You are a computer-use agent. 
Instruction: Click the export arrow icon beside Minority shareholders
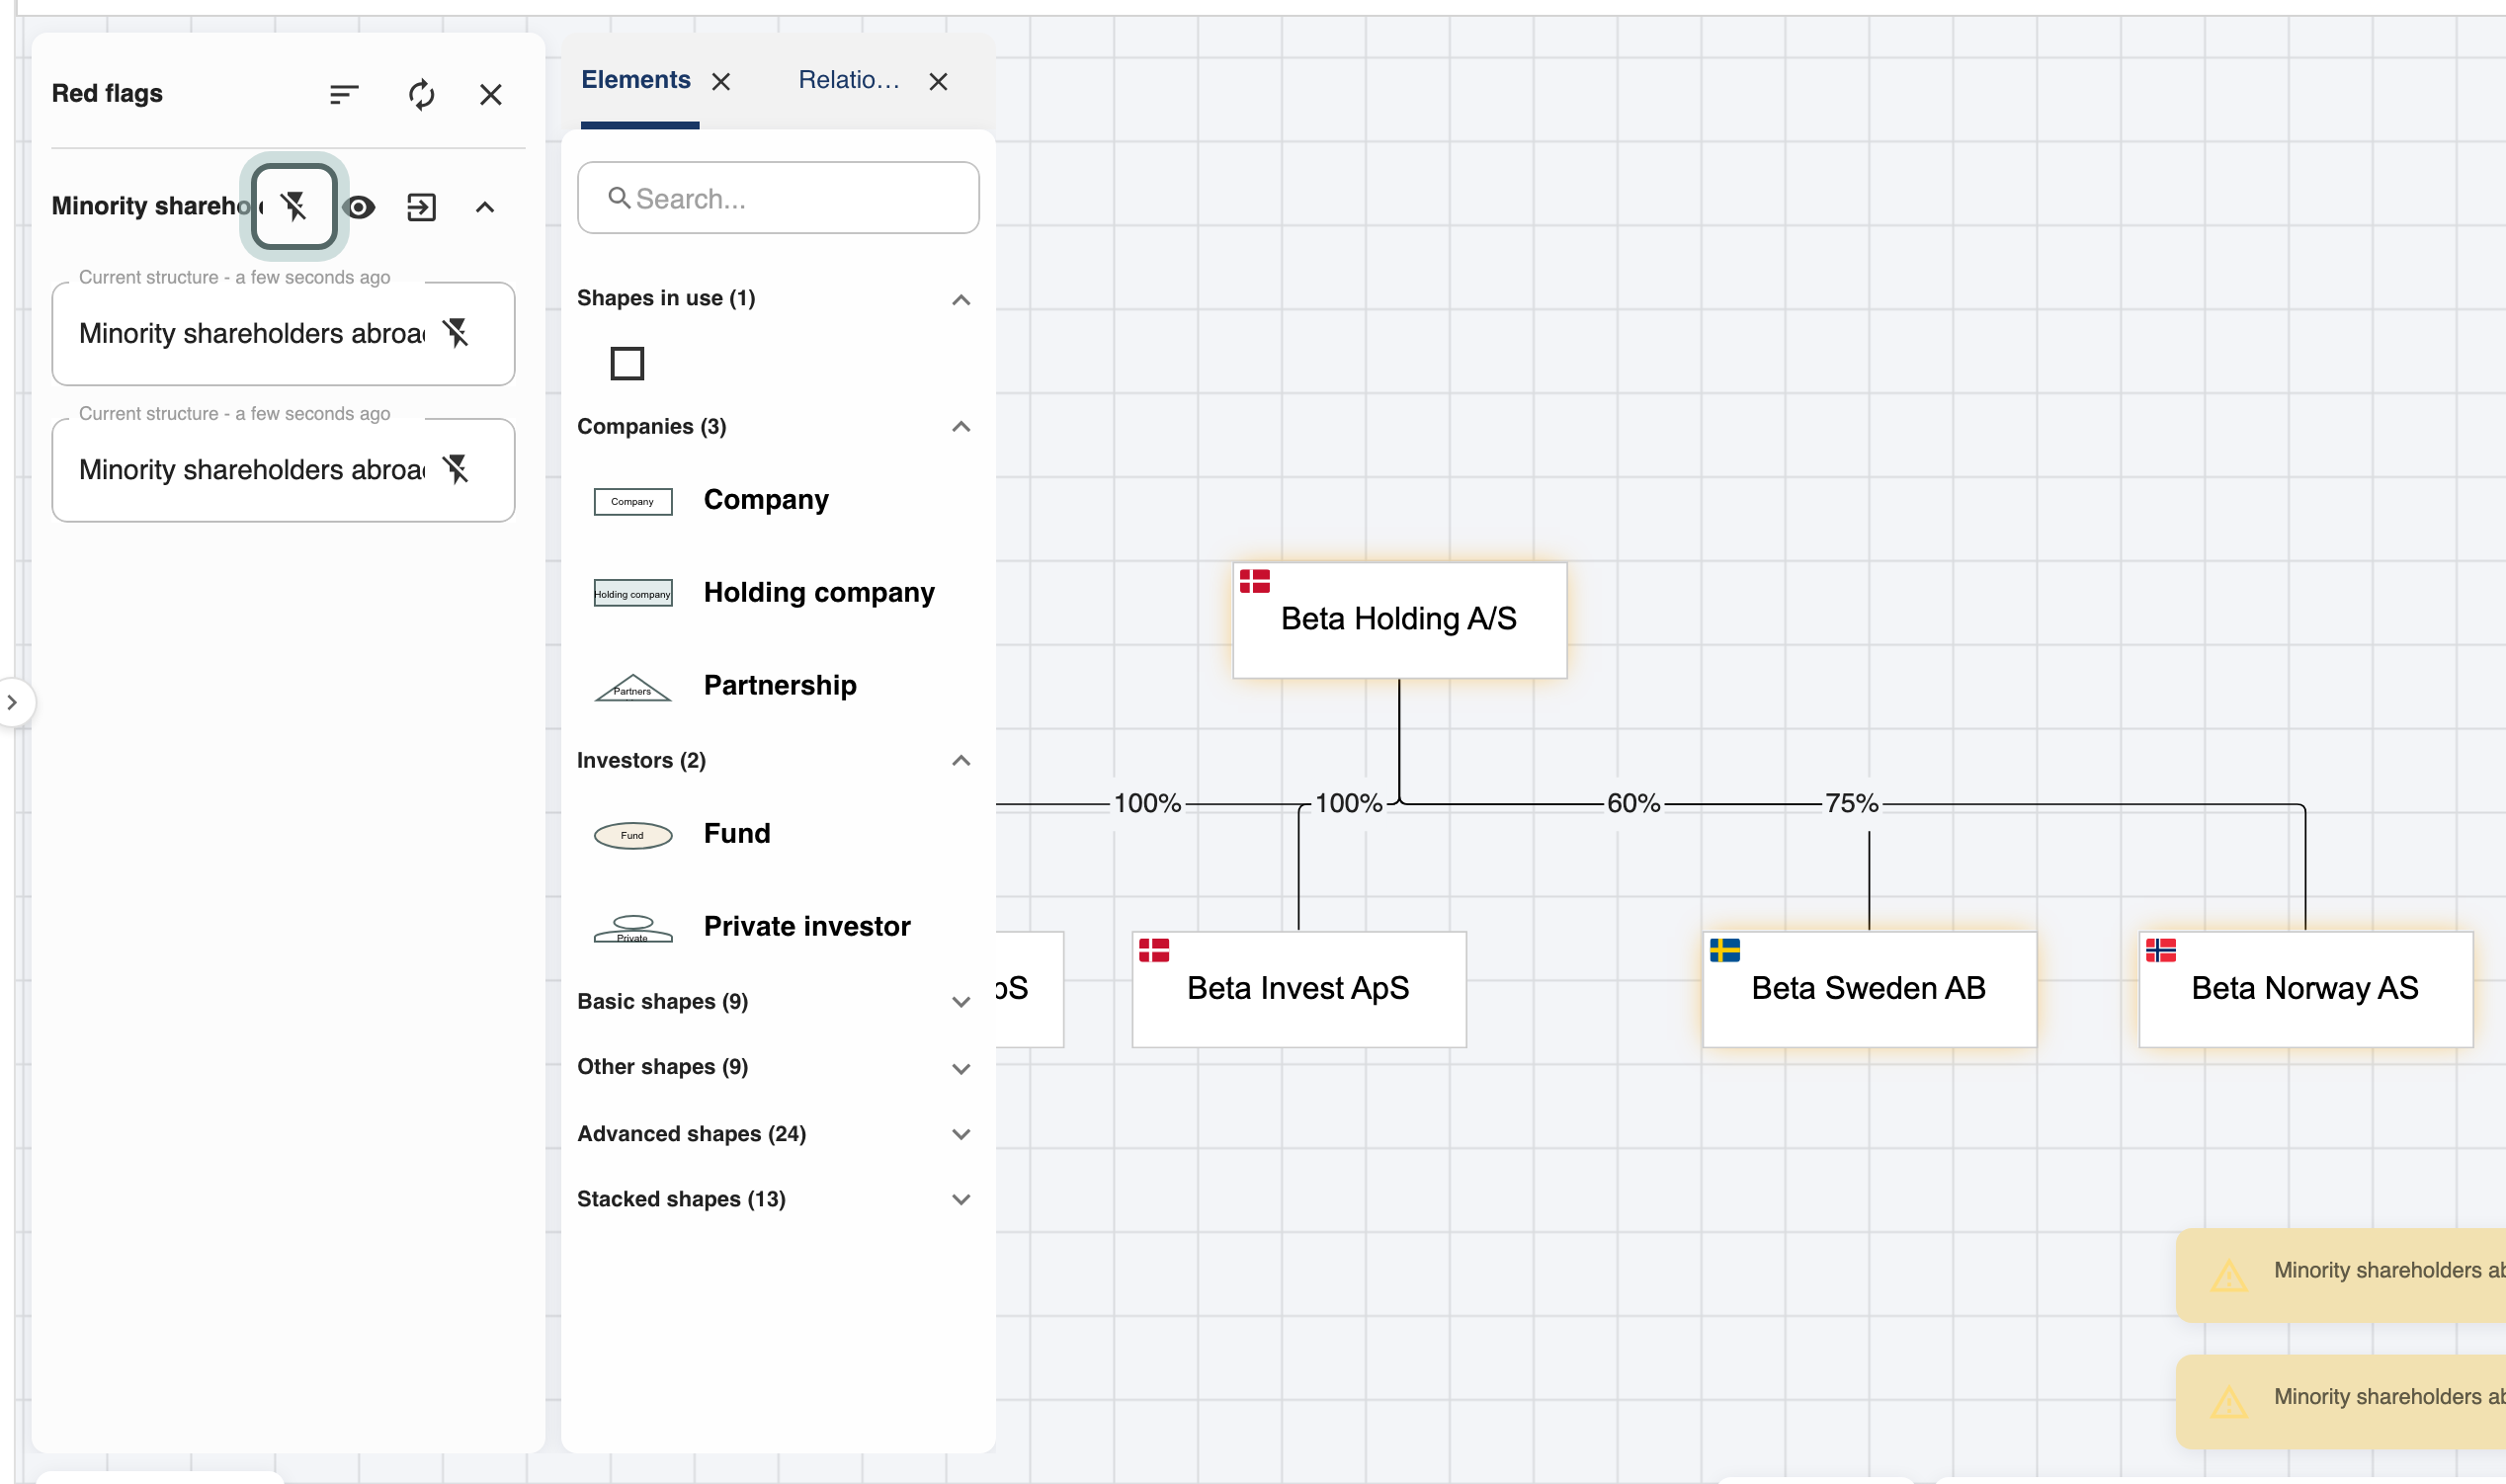click(421, 207)
